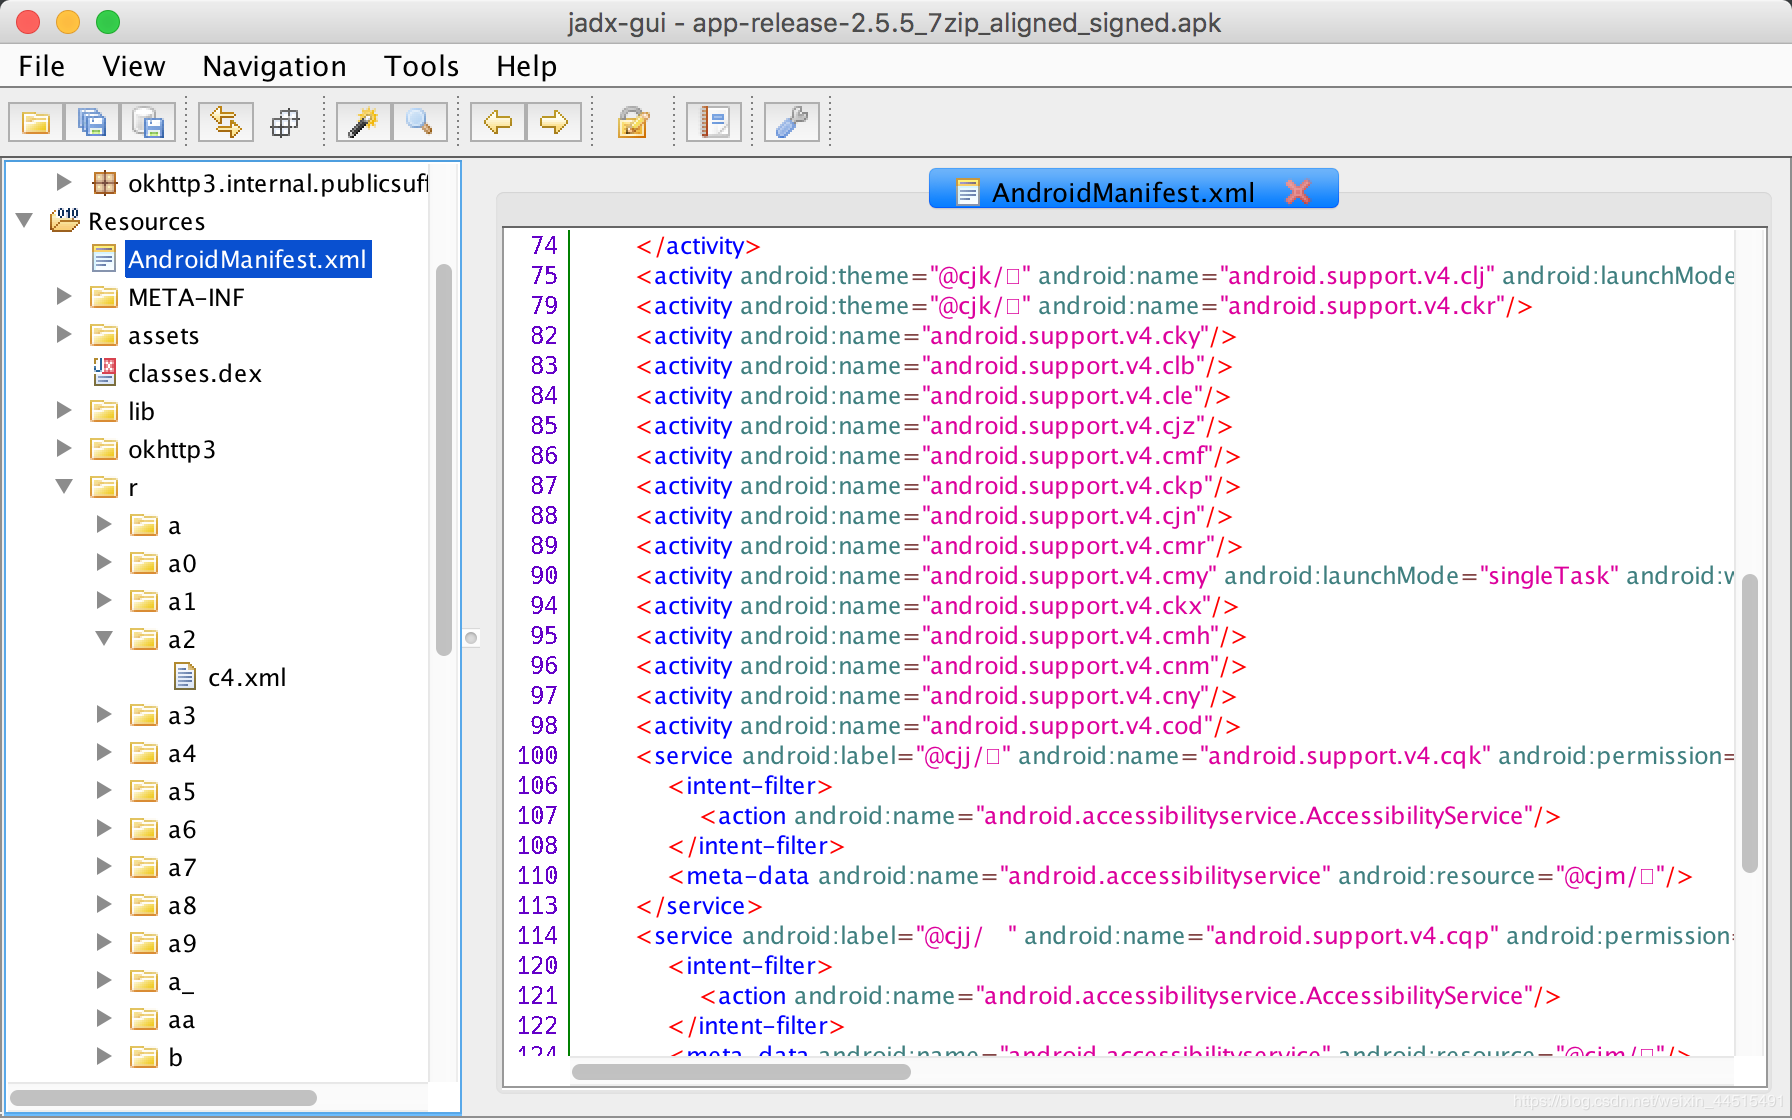Open the Help menu
Viewport: 1792px width, 1120px height.
coord(526,66)
